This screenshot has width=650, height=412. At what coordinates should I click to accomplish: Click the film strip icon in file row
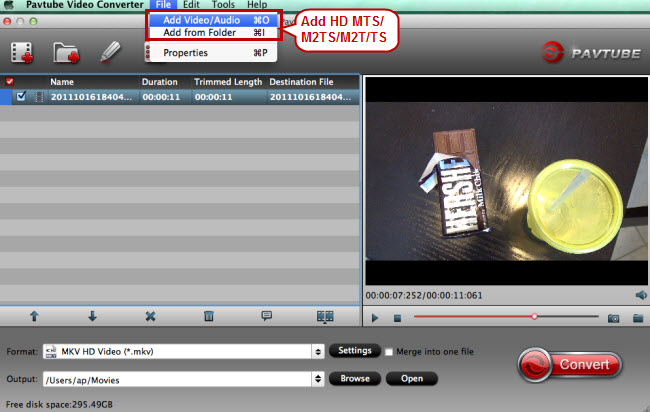pos(39,97)
